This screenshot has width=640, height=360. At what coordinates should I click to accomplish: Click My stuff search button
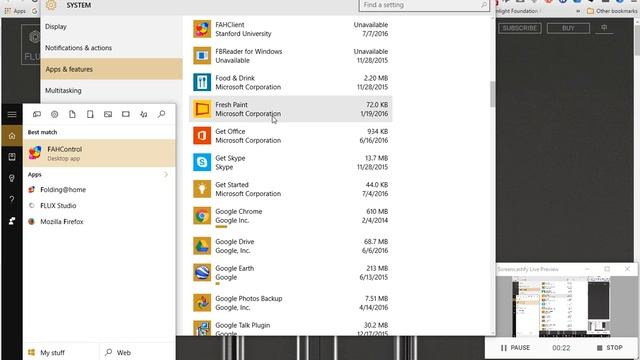tap(61, 352)
